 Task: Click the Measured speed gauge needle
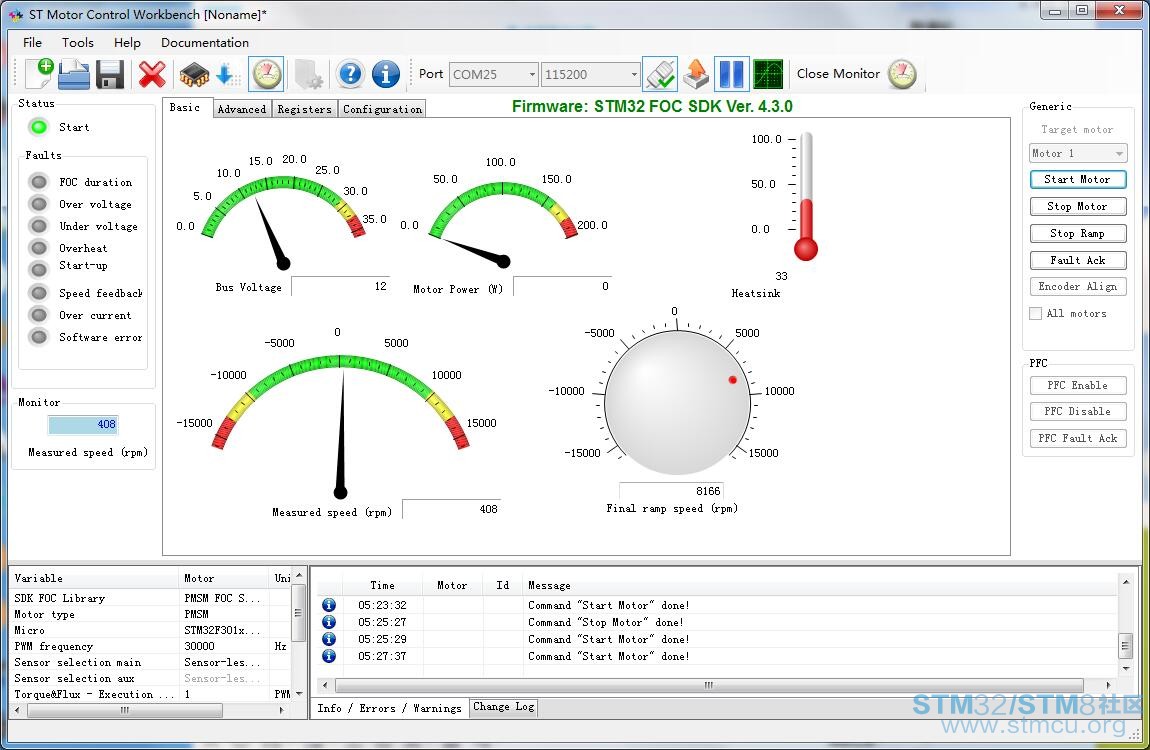[341, 434]
